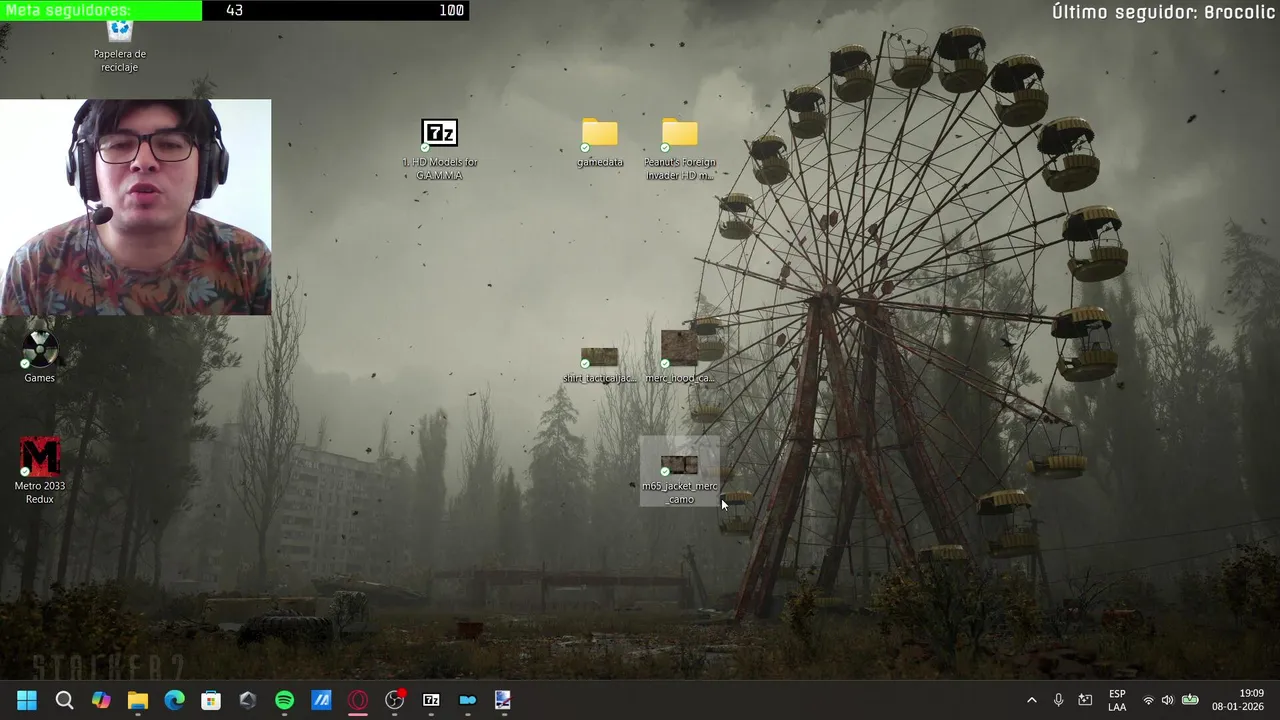Screen dimensions: 1280x720
Task: Open the Windows Start menu
Action: pyautogui.click(x=27, y=700)
